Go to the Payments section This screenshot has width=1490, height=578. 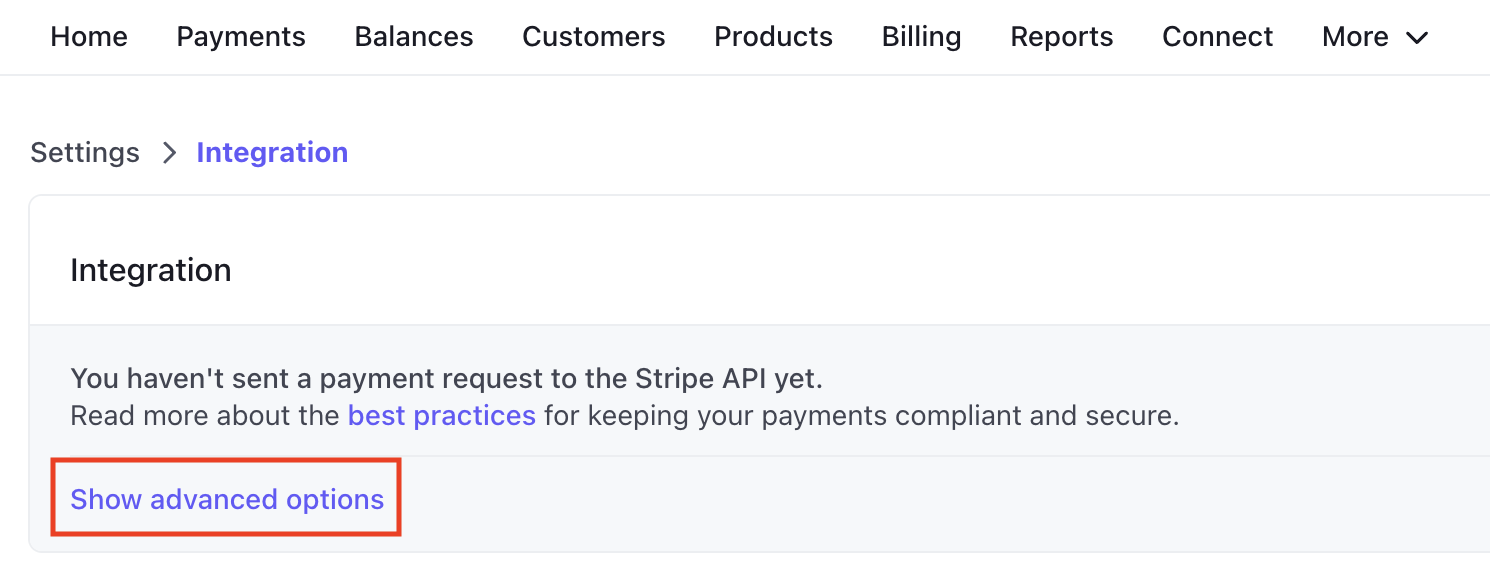coord(241,37)
